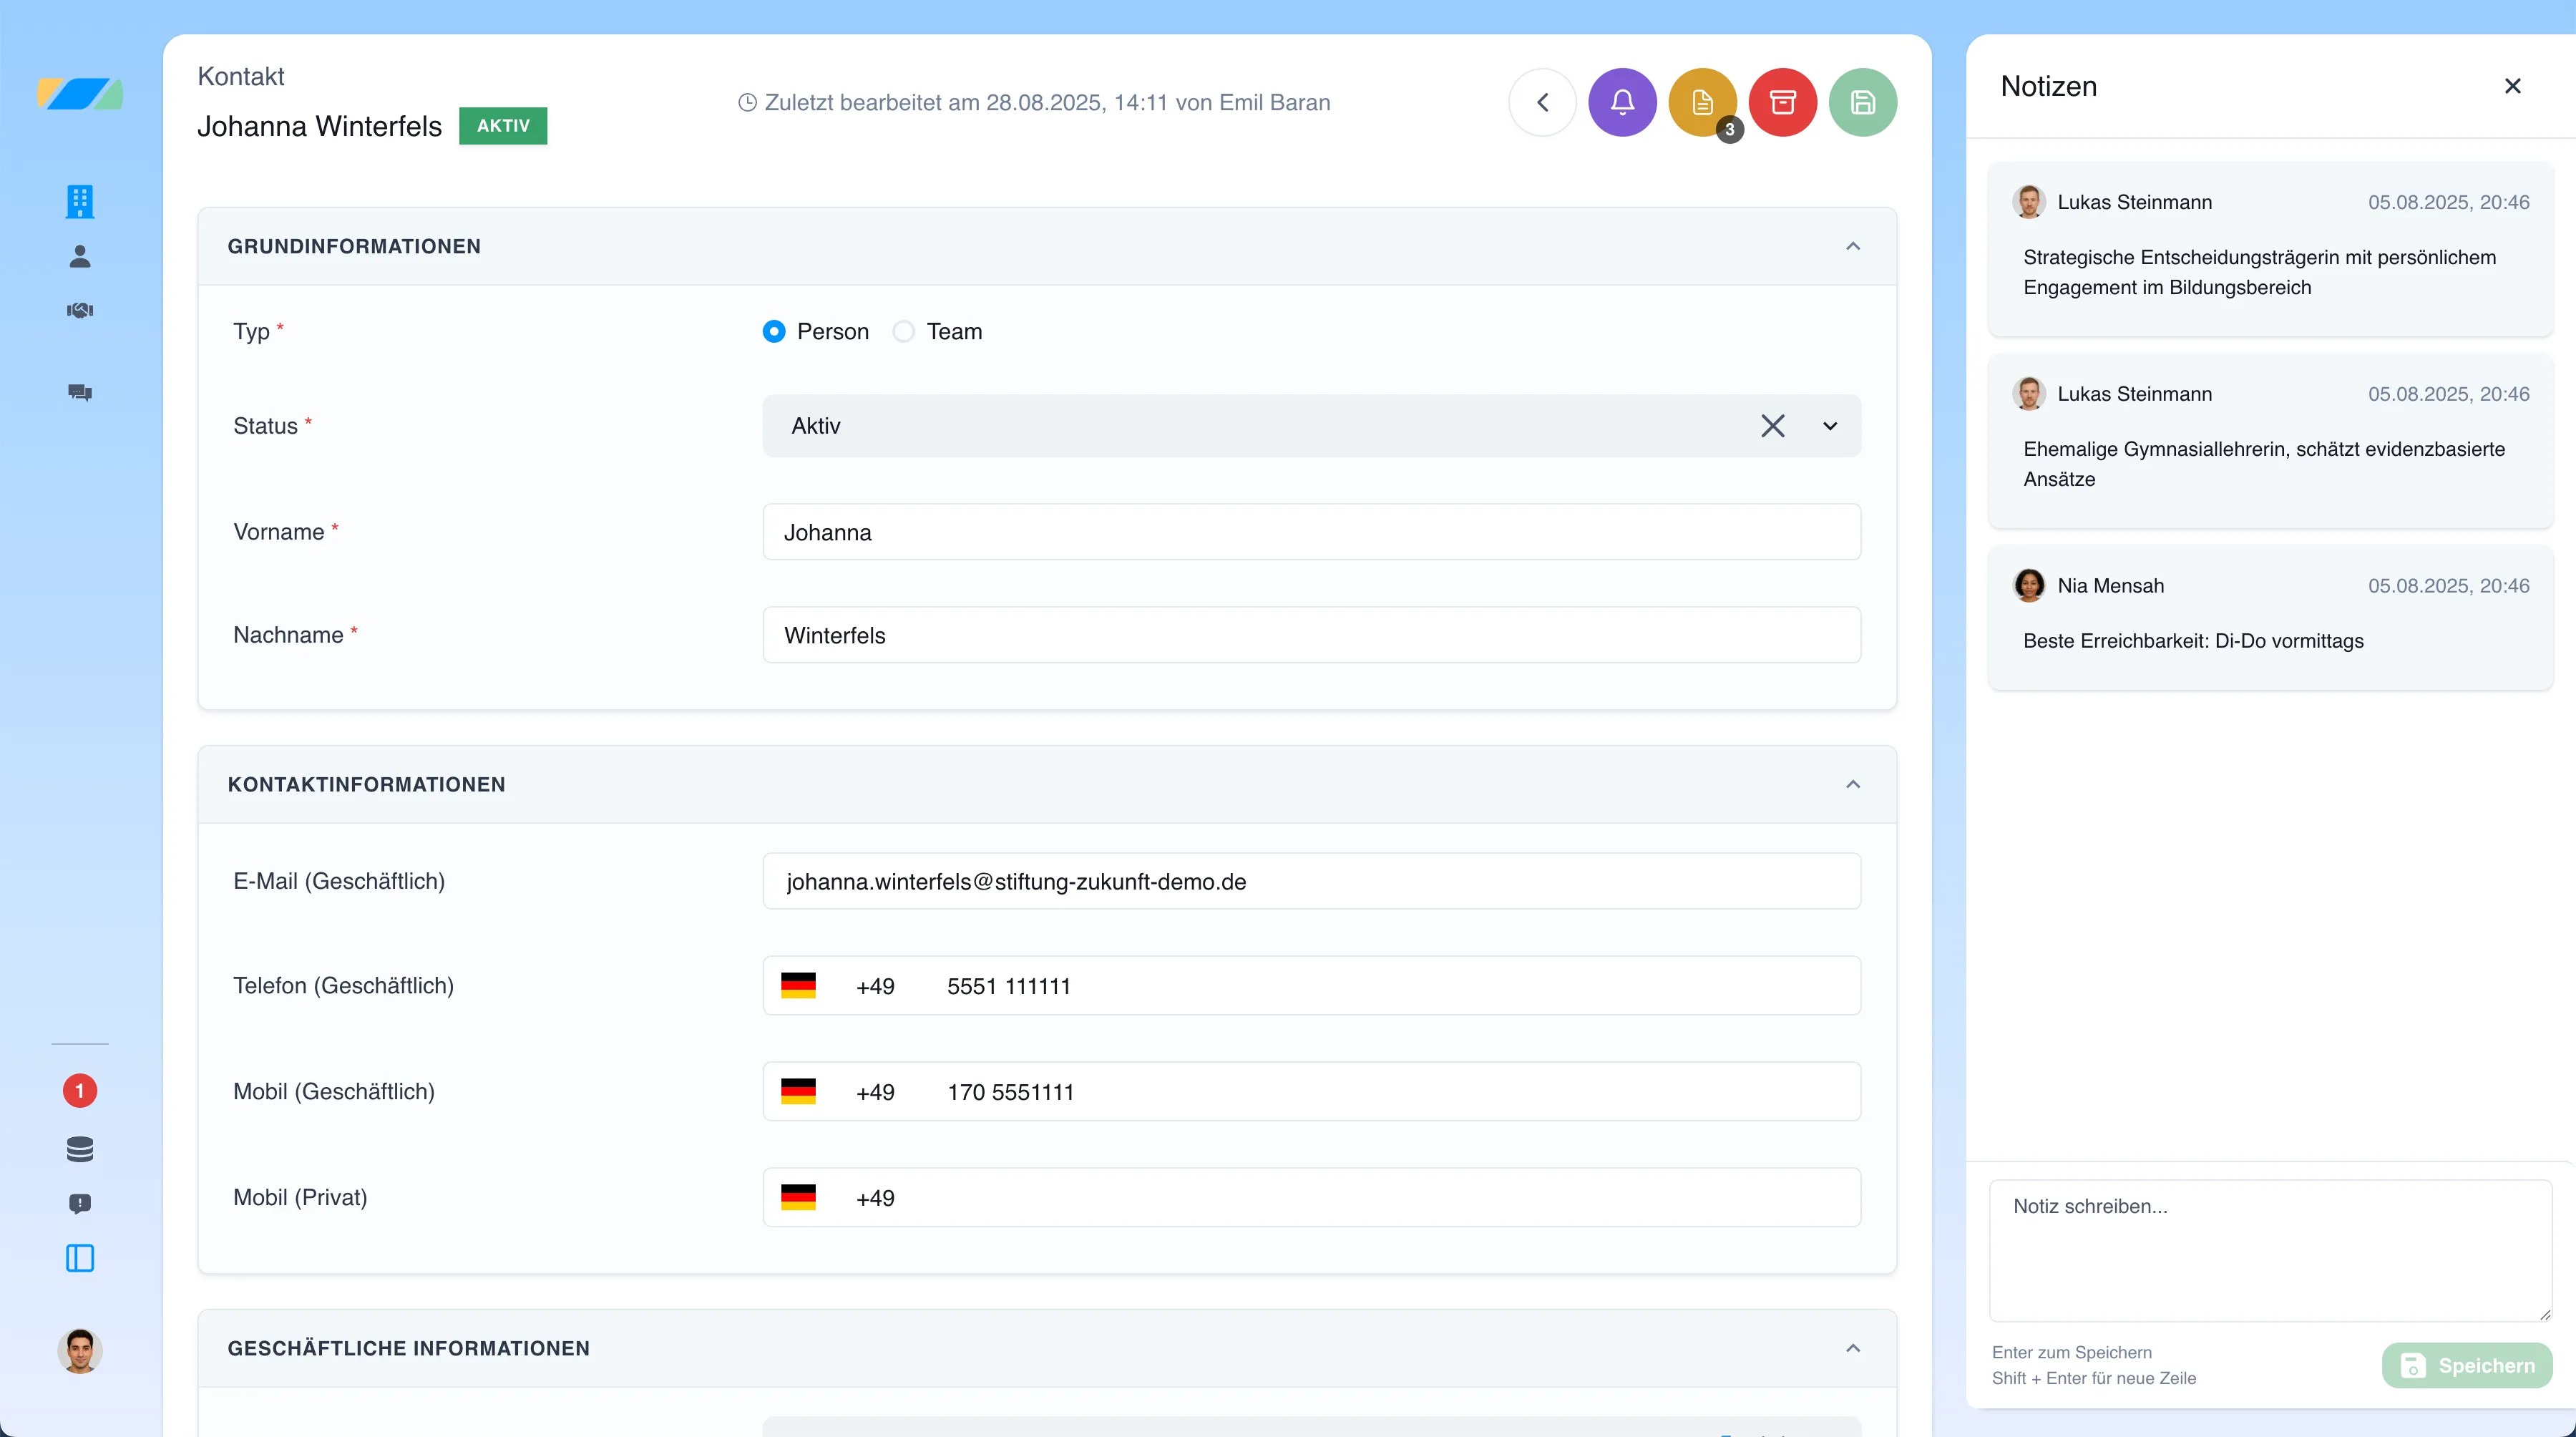Click the app logo at top left
Viewport: 2576px width, 1437px height.
(80, 94)
